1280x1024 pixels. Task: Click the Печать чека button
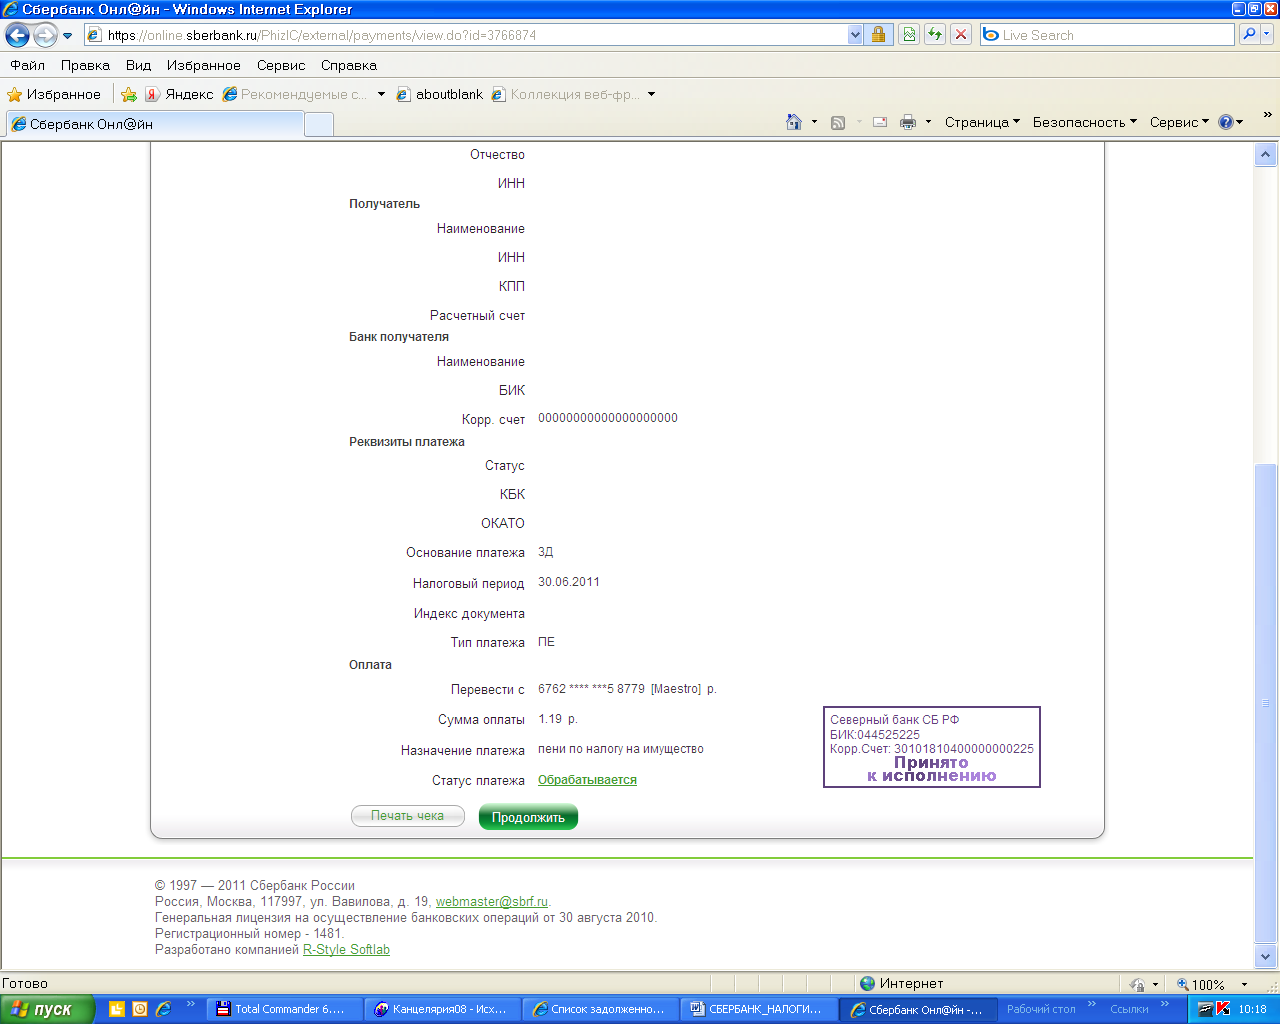[408, 816]
